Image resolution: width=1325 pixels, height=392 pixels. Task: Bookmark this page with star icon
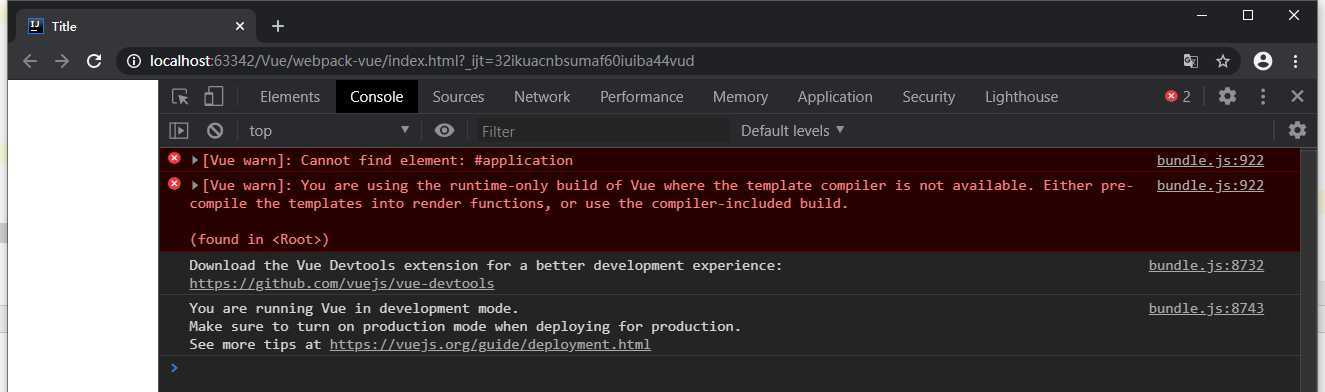[1223, 61]
